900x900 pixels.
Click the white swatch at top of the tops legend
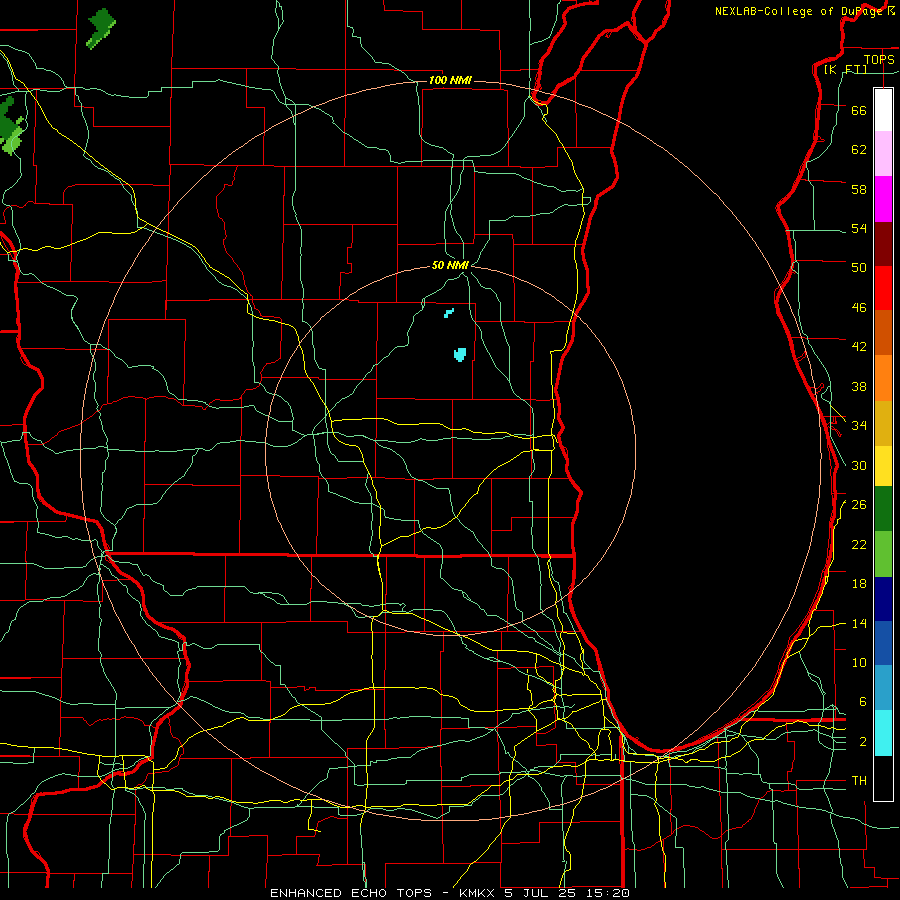click(x=883, y=110)
